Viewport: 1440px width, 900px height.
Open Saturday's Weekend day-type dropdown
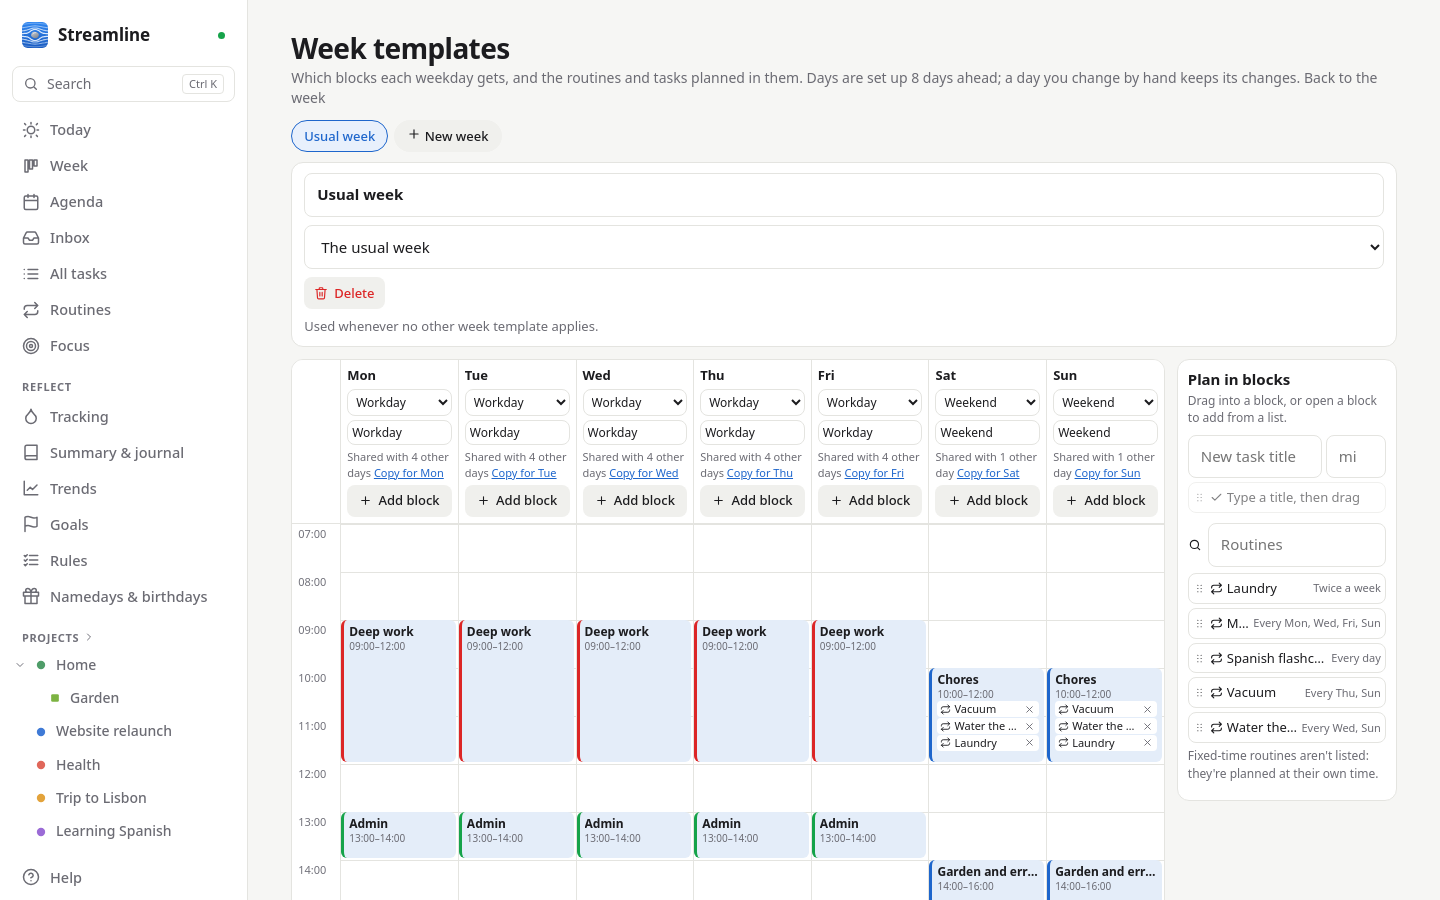(x=987, y=402)
